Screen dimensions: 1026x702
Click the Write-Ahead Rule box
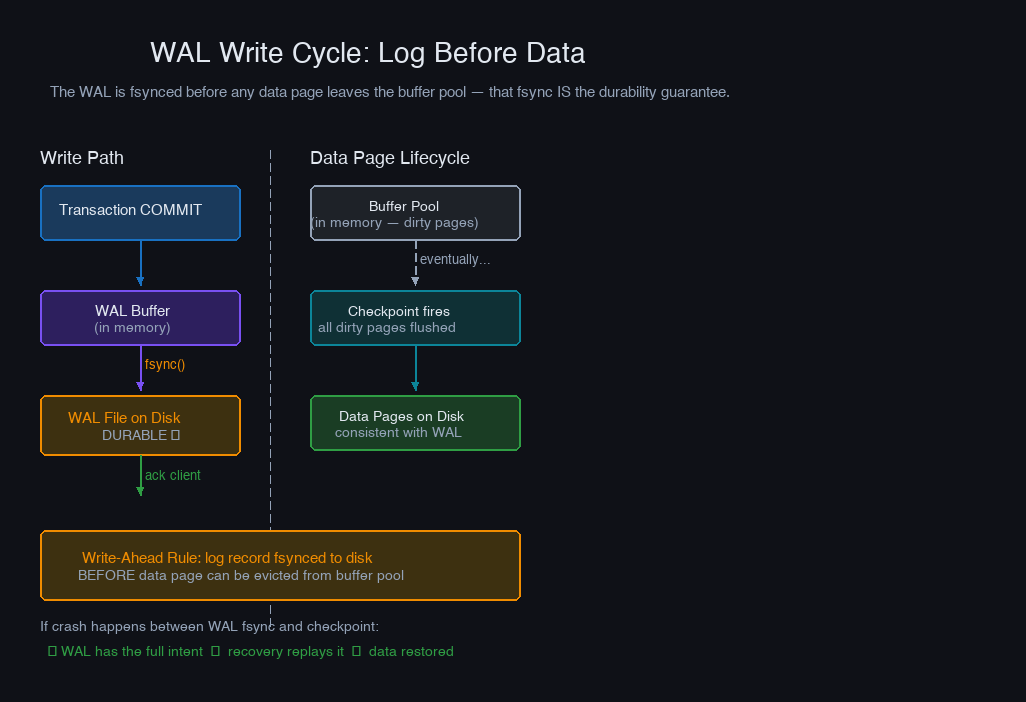280,566
